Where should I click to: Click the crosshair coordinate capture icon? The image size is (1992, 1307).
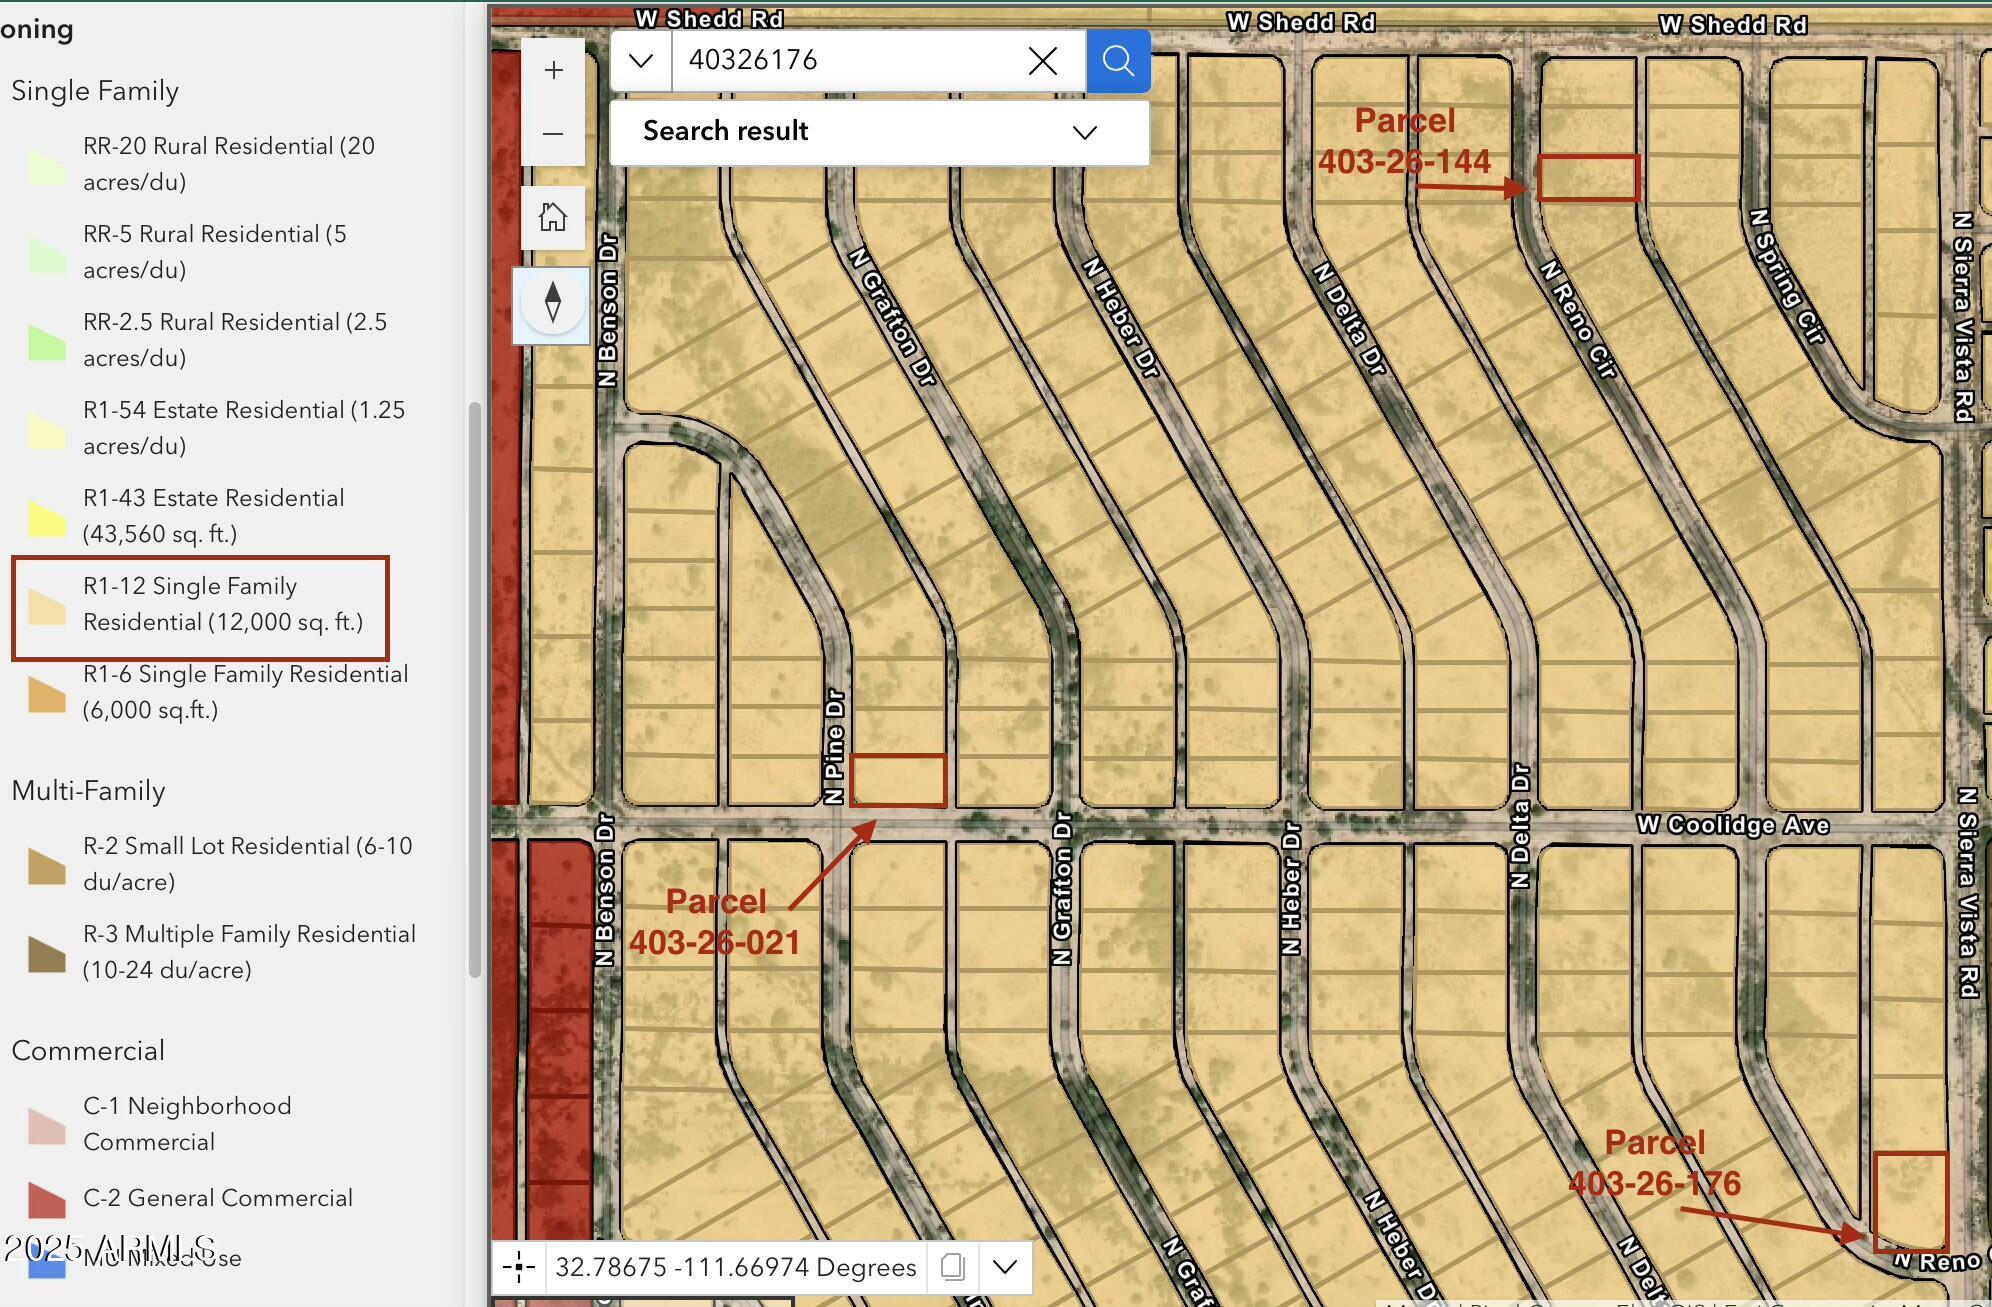[x=519, y=1266]
